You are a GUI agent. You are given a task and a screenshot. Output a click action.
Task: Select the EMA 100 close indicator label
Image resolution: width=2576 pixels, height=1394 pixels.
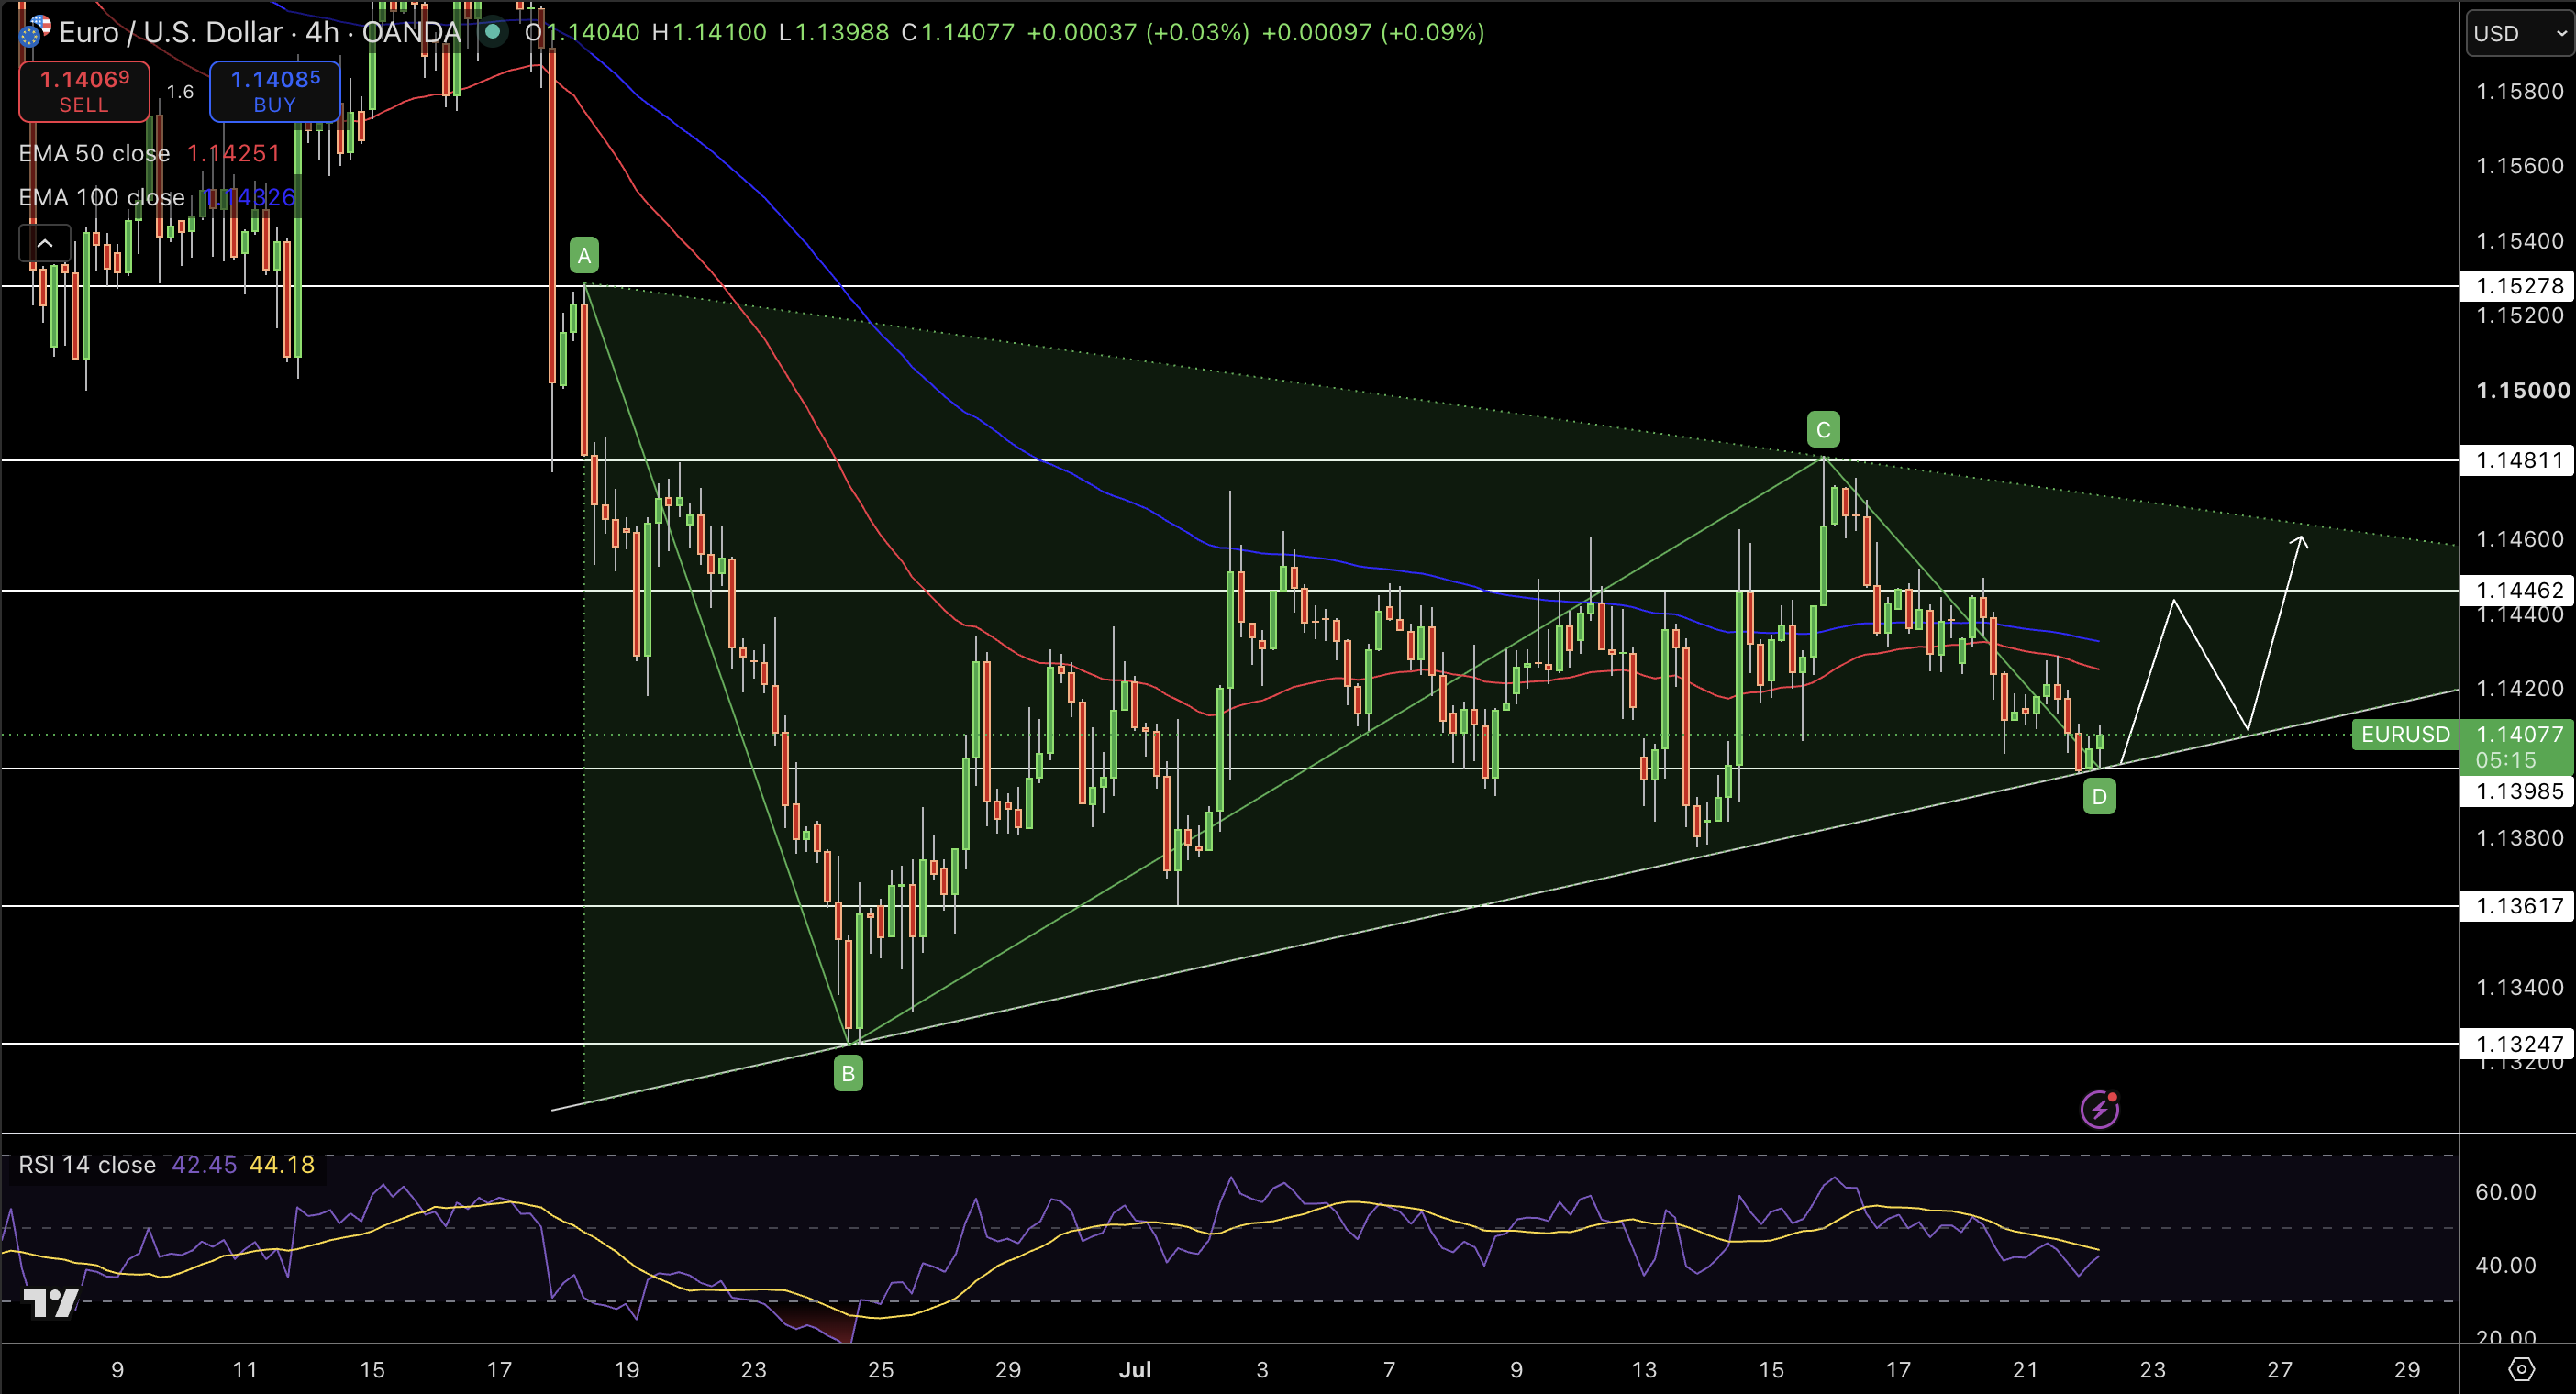coord(101,197)
